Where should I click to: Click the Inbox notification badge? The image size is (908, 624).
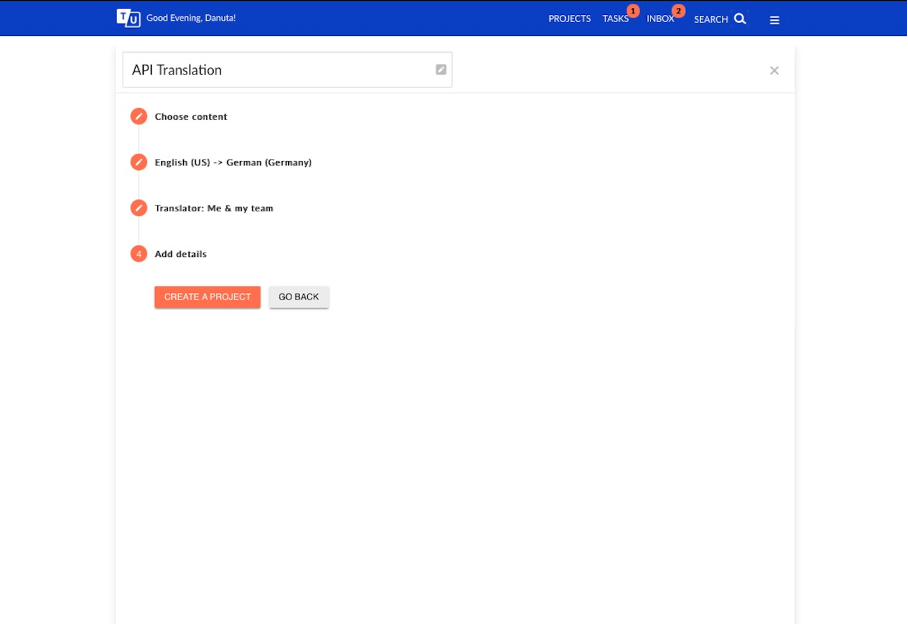point(678,10)
